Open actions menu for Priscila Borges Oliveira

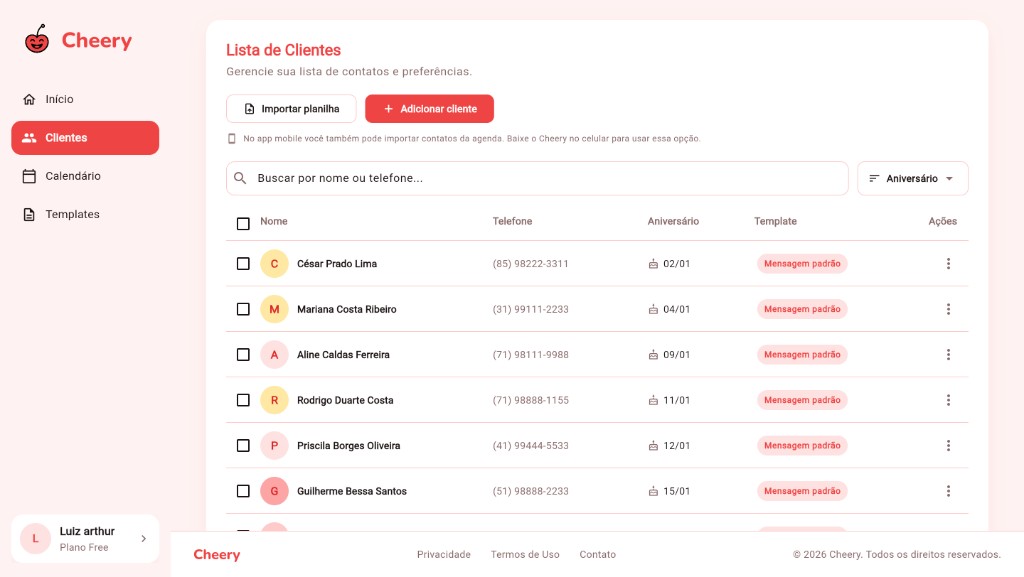click(x=948, y=446)
